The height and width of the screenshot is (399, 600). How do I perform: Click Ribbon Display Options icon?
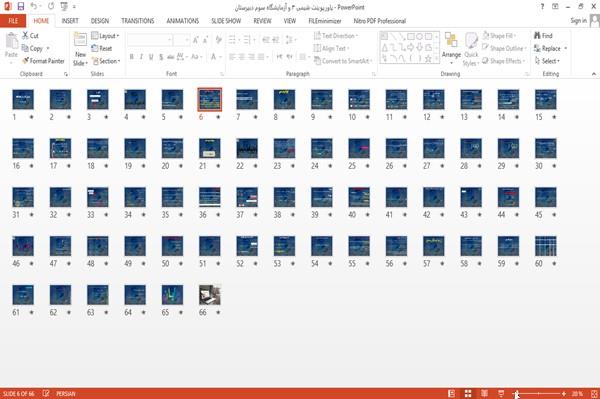tap(555, 7)
